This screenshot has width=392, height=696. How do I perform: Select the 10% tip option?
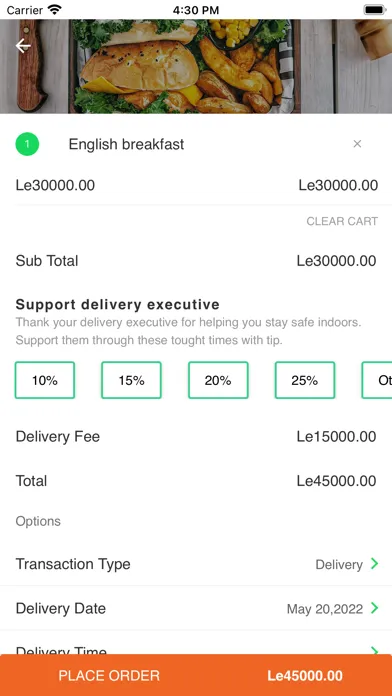point(45,380)
